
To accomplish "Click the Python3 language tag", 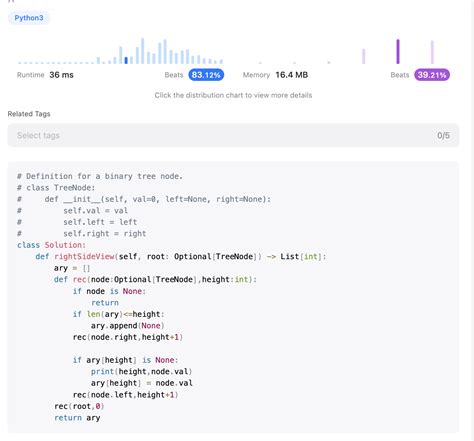I will coord(29,18).
